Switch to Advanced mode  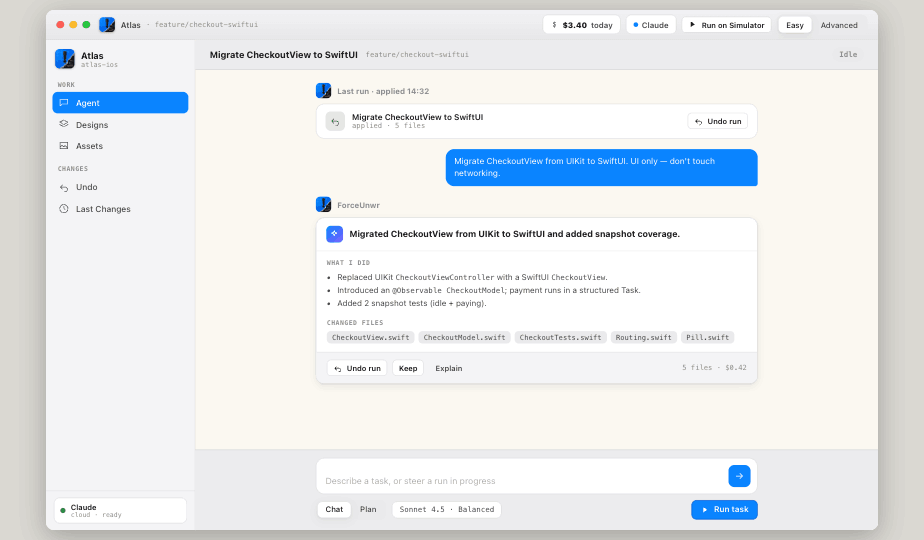click(x=839, y=25)
